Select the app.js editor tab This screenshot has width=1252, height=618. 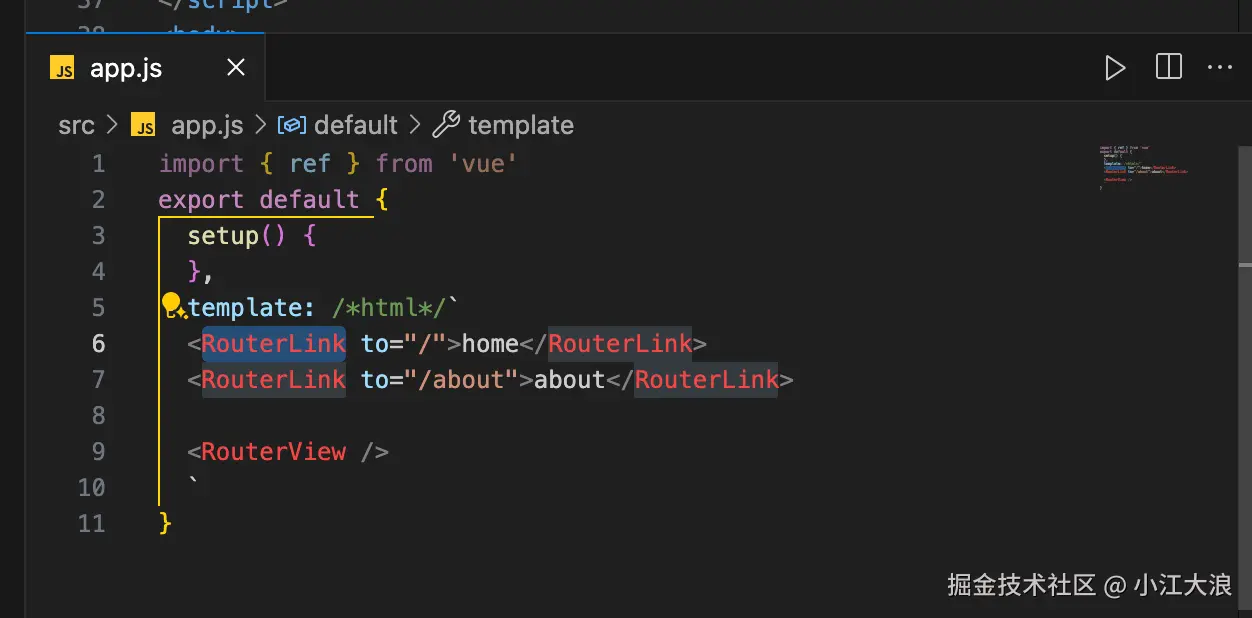coord(126,69)
